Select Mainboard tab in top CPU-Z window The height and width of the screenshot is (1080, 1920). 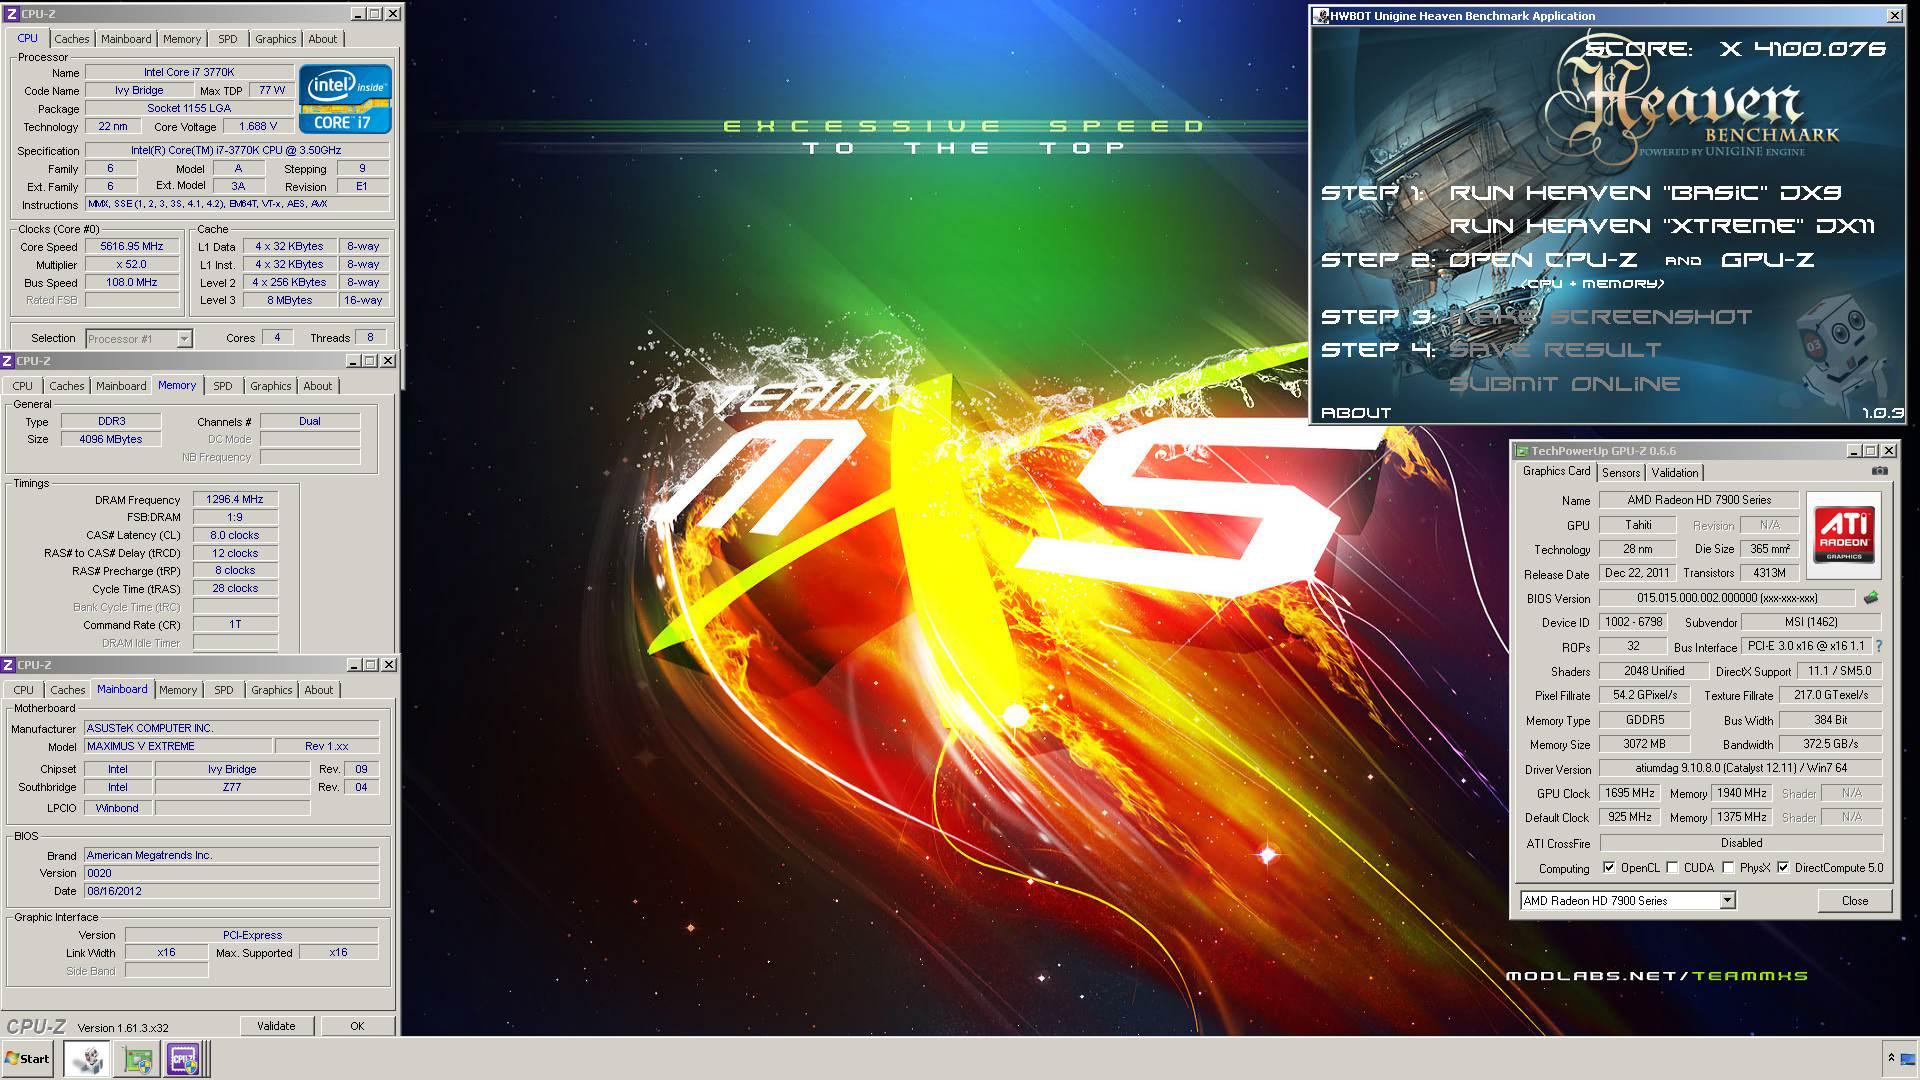click(x=126, y=39)
